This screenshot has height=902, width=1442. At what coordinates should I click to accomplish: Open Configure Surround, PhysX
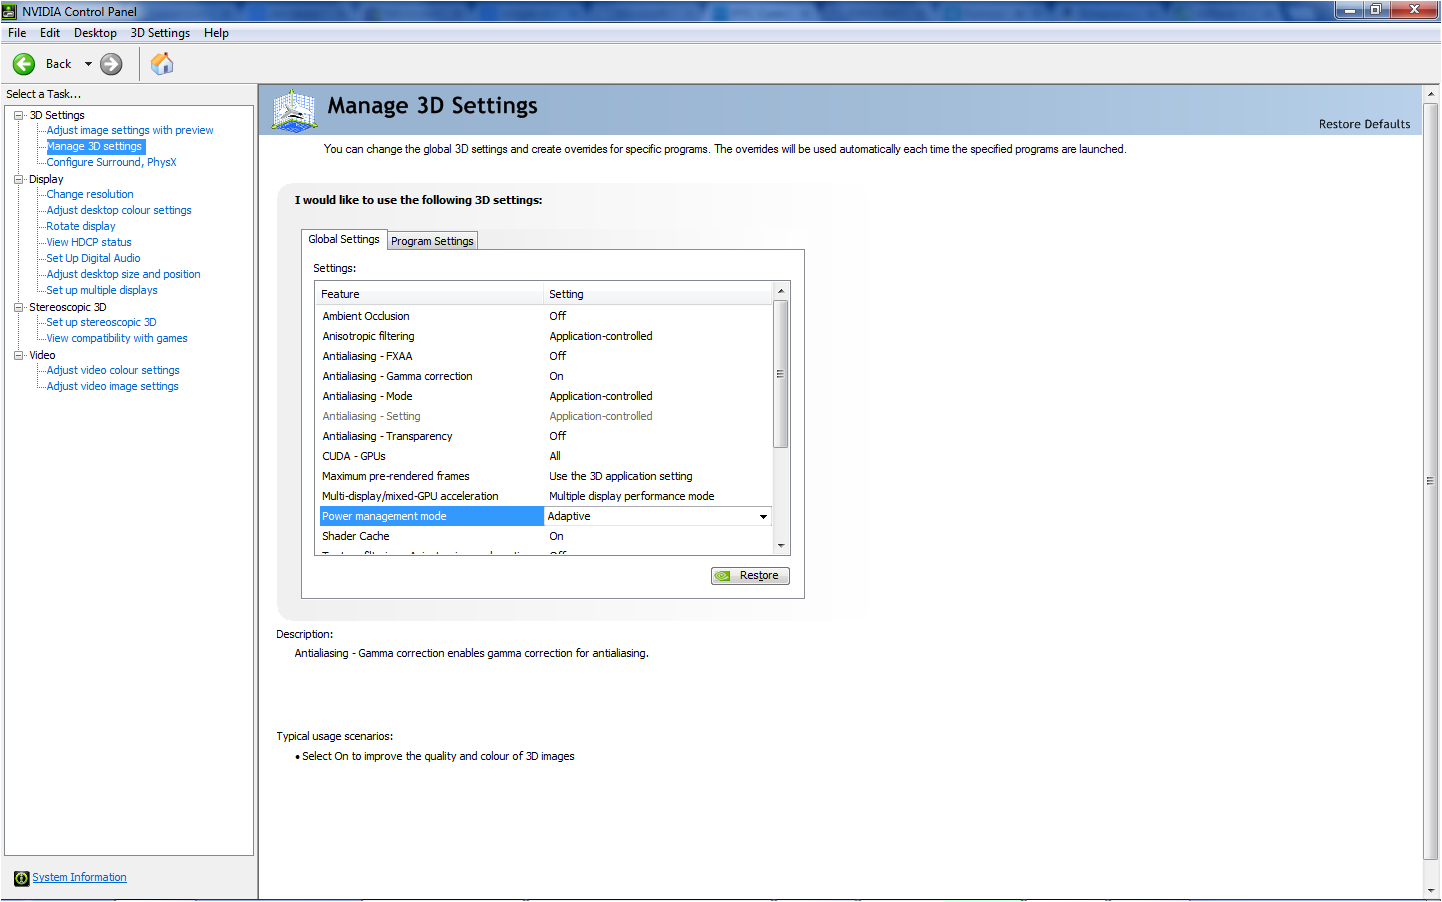[111, 162]
